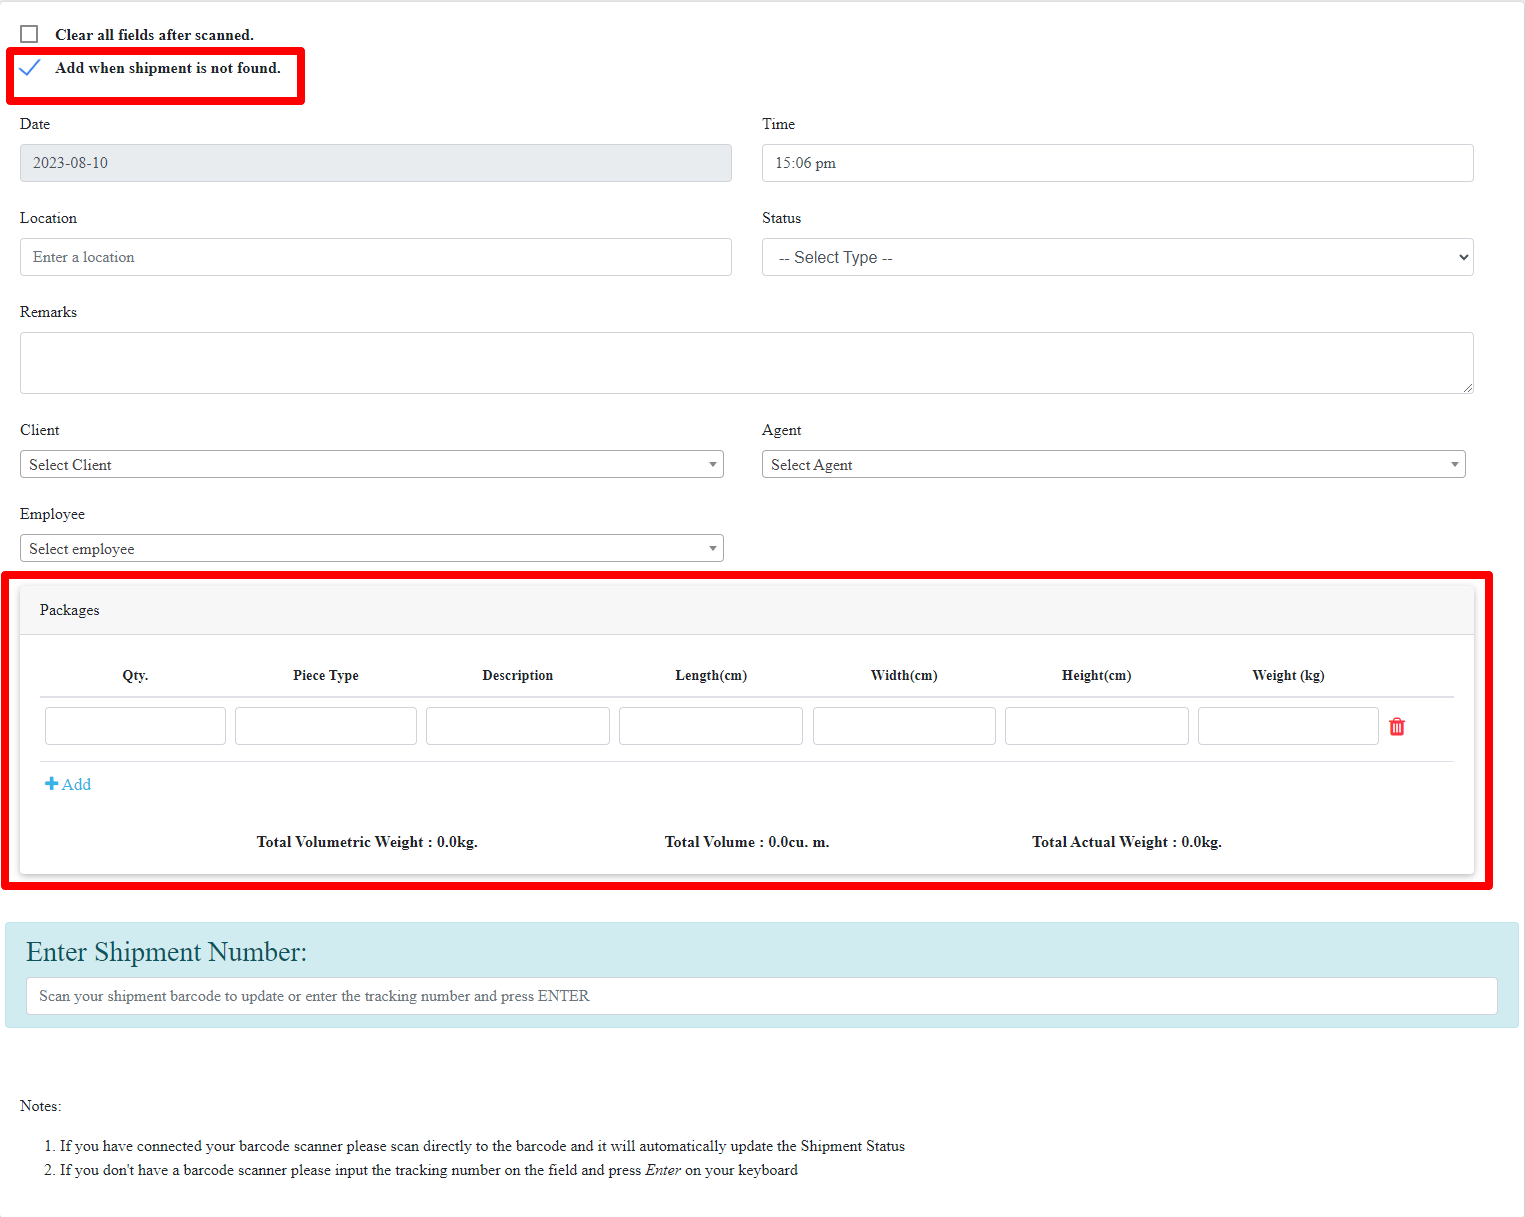The image size is (1525, 1217).
Task: Click the package Qty. input box
Action: pos(135,726)
